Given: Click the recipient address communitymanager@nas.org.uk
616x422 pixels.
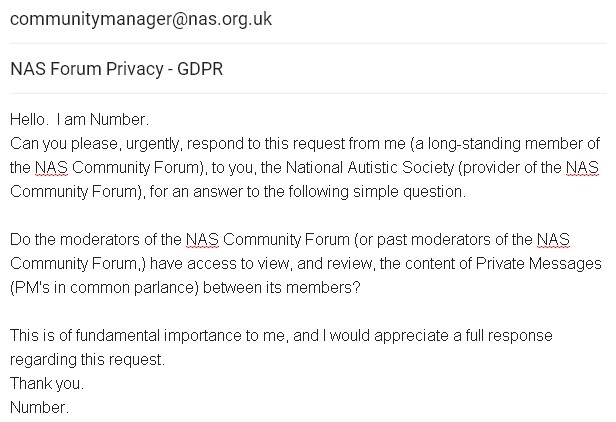Looking at the screenshot, I should coord(141,19).
